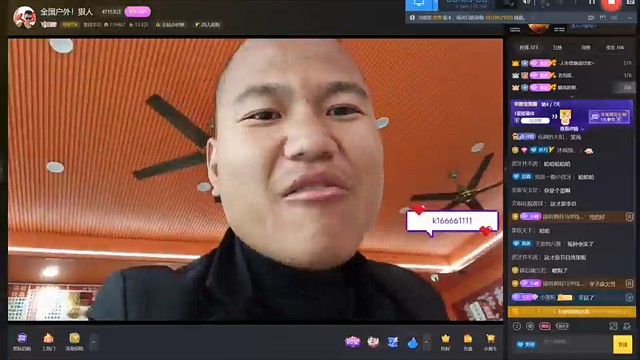640x360 pixels.
Task: Expand bottom-left icon group with up chevron
Action: pyautogui.click(x=93, y=342)
